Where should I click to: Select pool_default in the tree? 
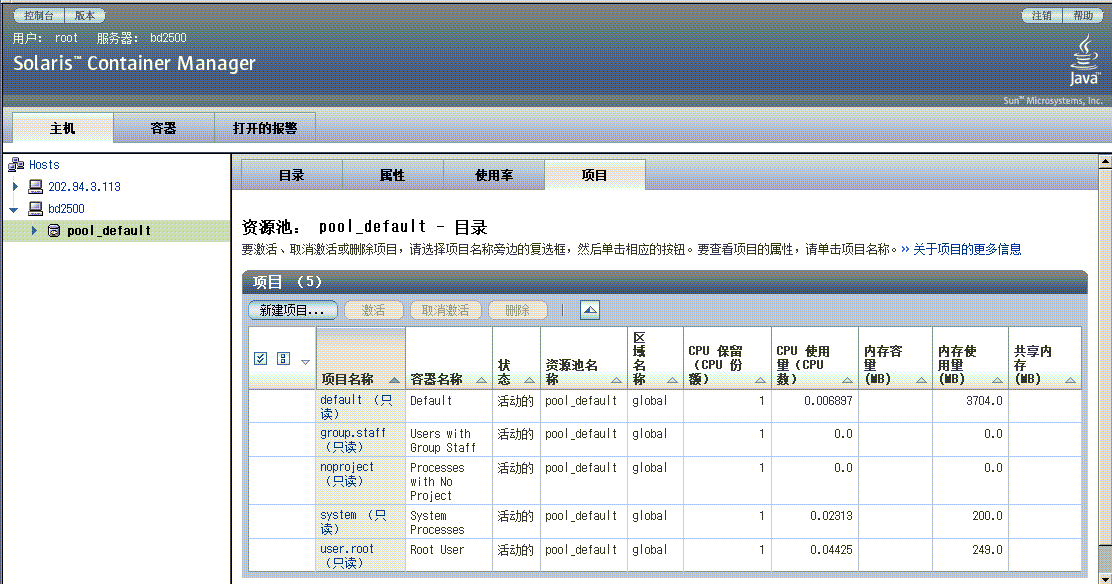tap(109, 231)
